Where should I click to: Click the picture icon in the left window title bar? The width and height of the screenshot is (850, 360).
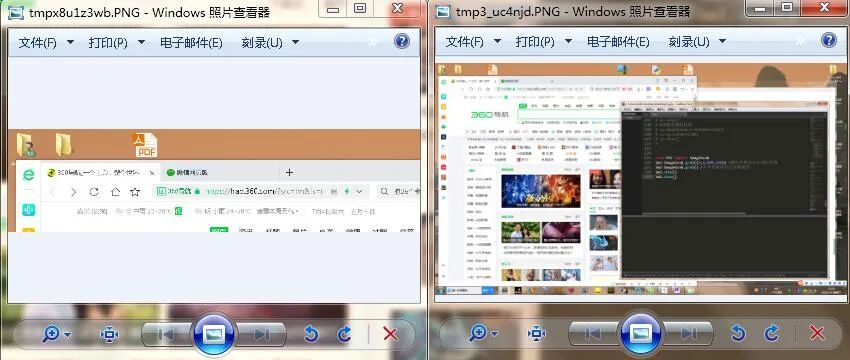(x=16, y=12)
